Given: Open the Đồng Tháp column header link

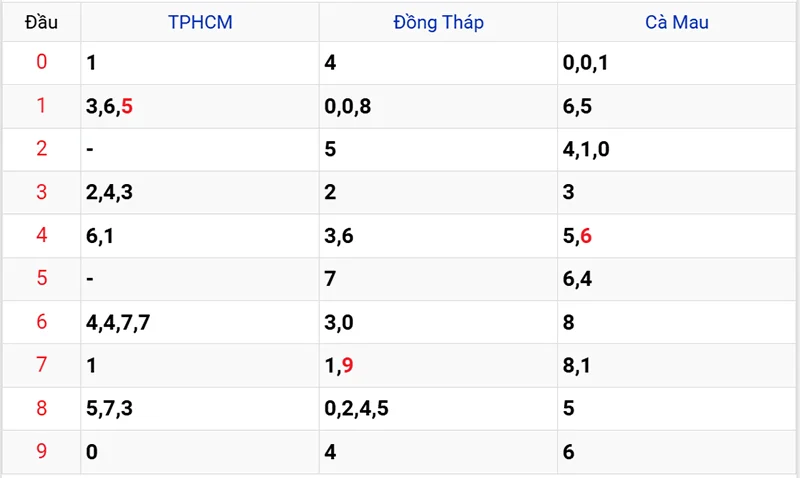Looking at the screenshot, I should coord(438,21).
